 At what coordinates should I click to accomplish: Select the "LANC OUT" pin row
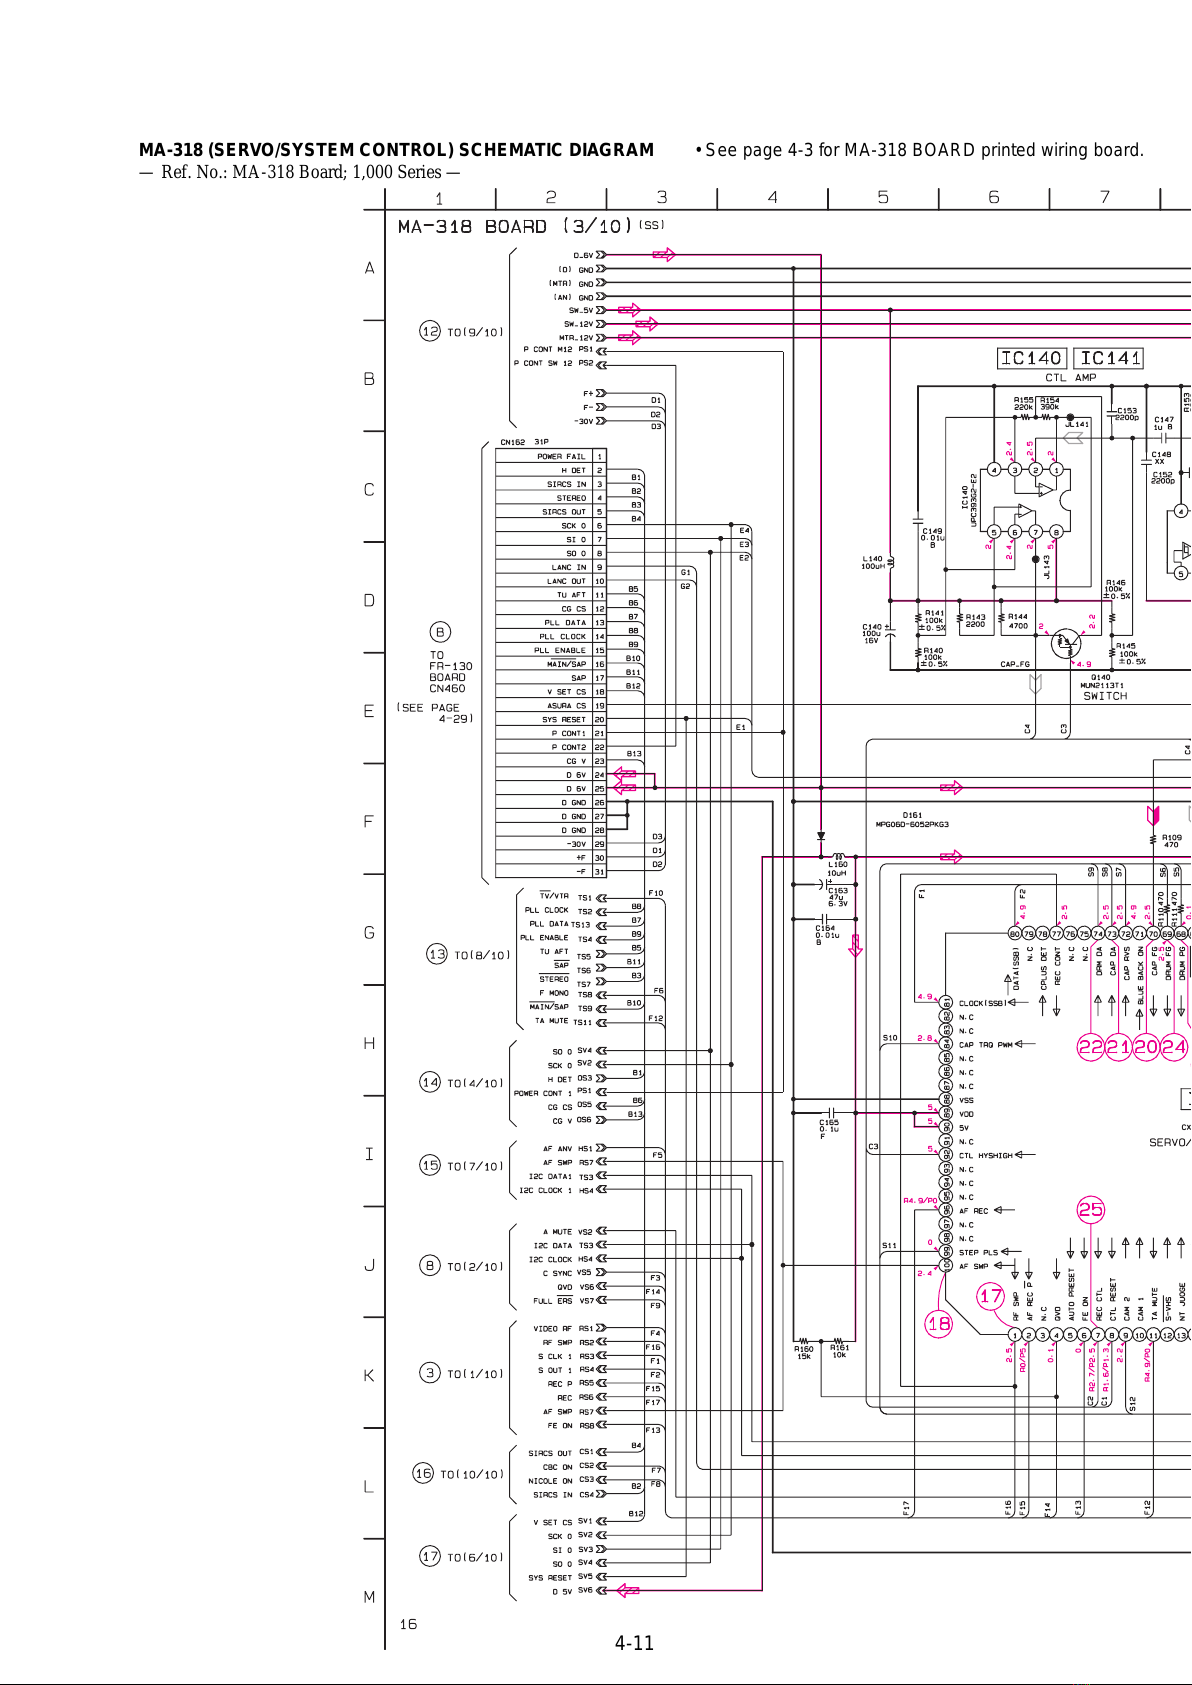(x=551, y=581)
